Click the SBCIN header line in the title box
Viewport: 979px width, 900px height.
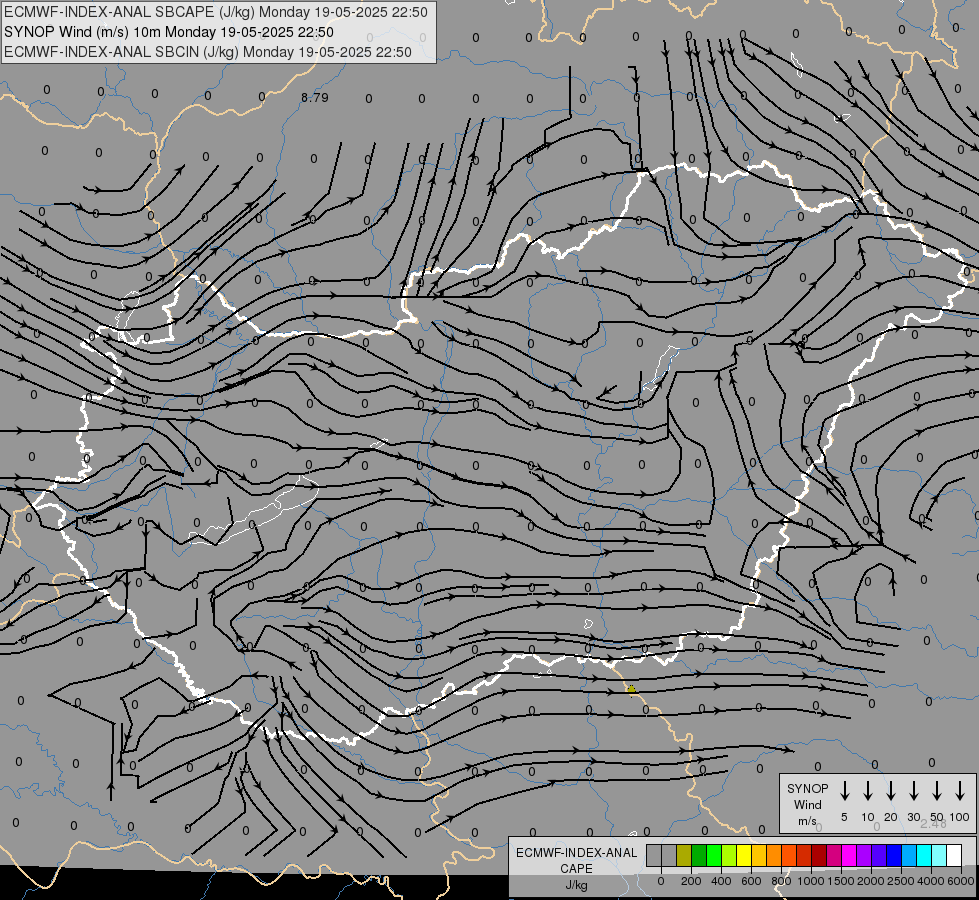(208, 52)
